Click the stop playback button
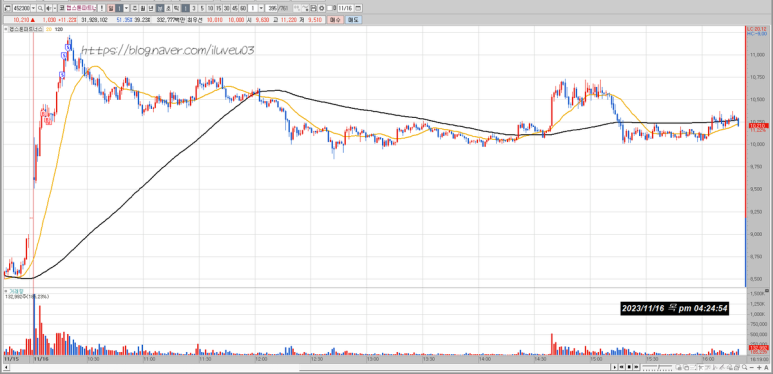This screenshot has height=374, width=773. click(629, 367)
